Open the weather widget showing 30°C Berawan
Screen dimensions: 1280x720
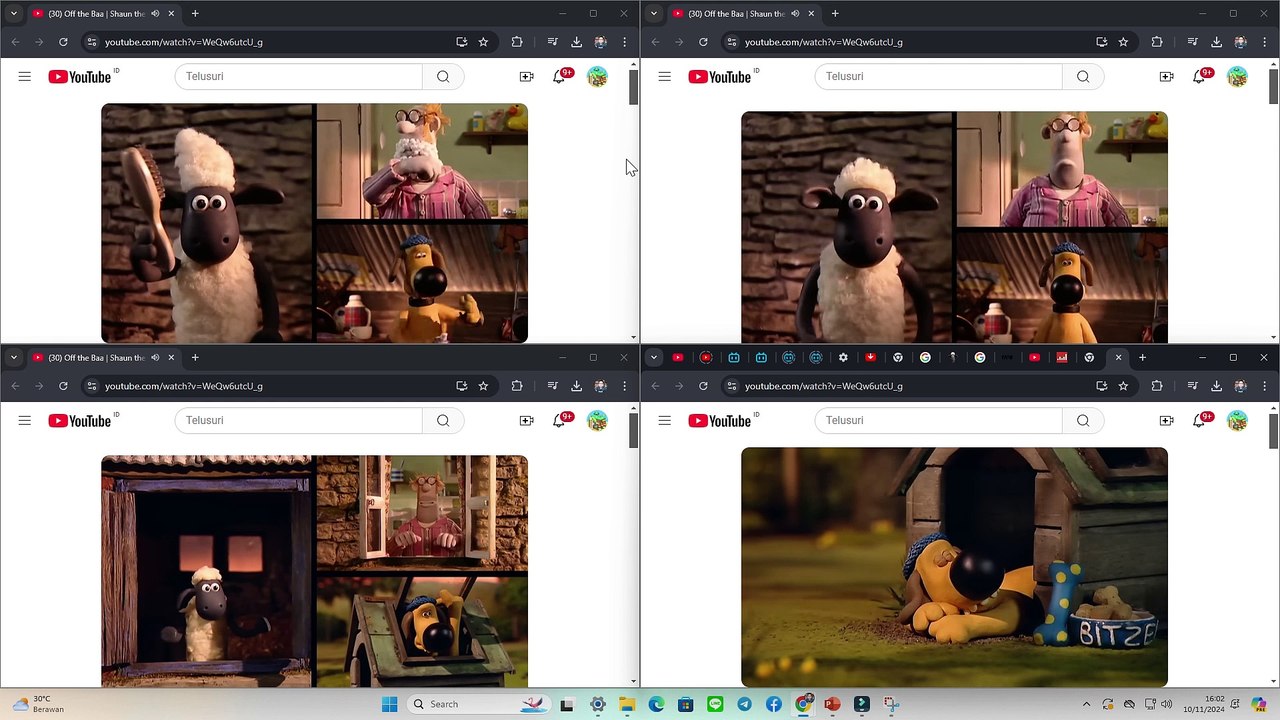38,705
